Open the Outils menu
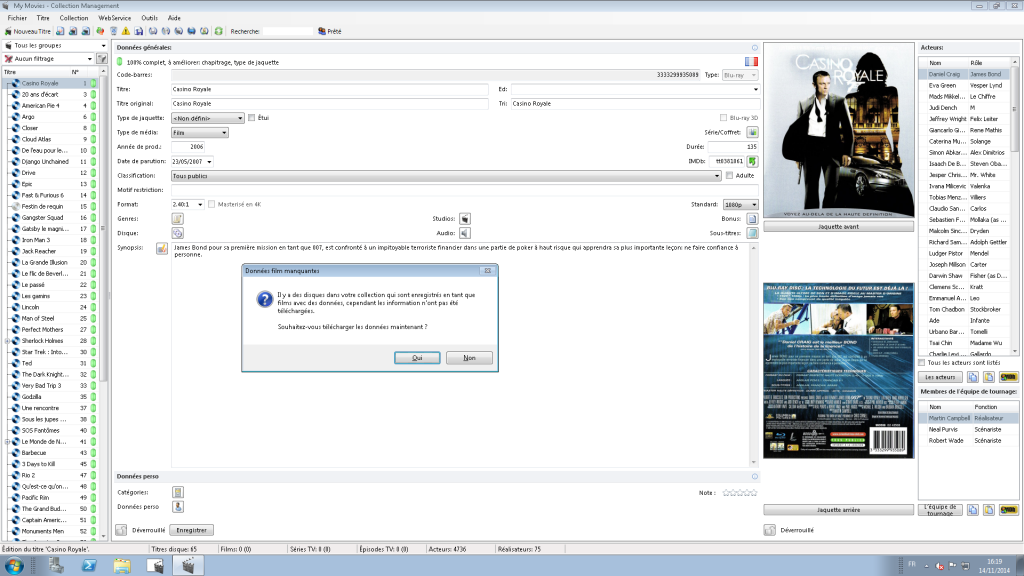 [x=150, y=18]
